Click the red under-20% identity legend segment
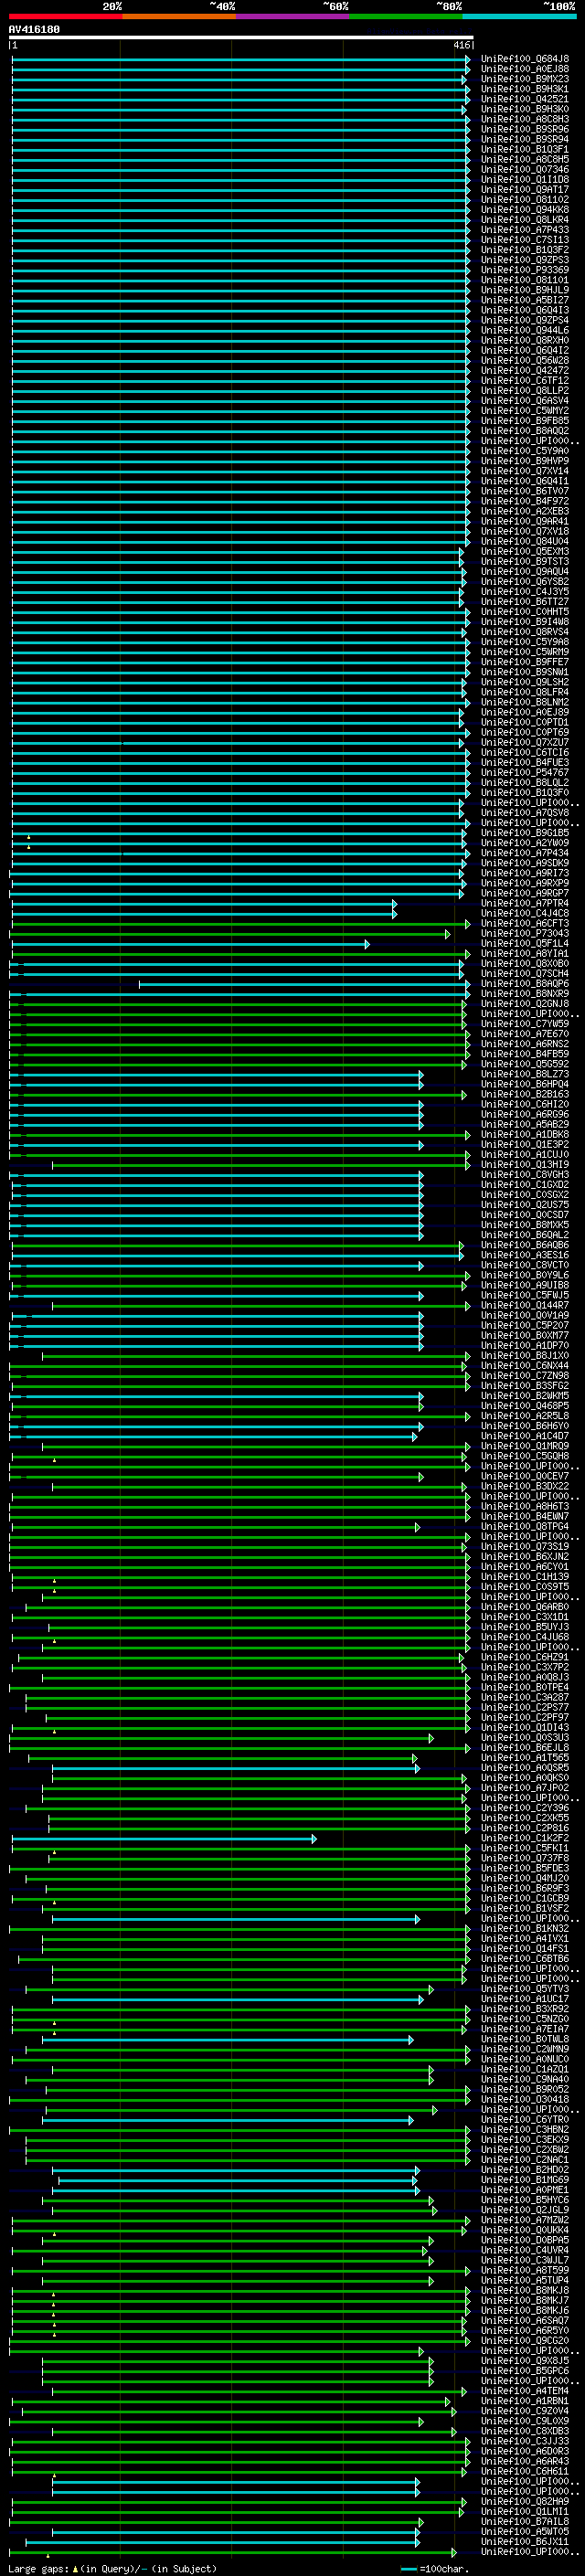585x2576 pixels. pyautogui.click(x=65, y=17)
